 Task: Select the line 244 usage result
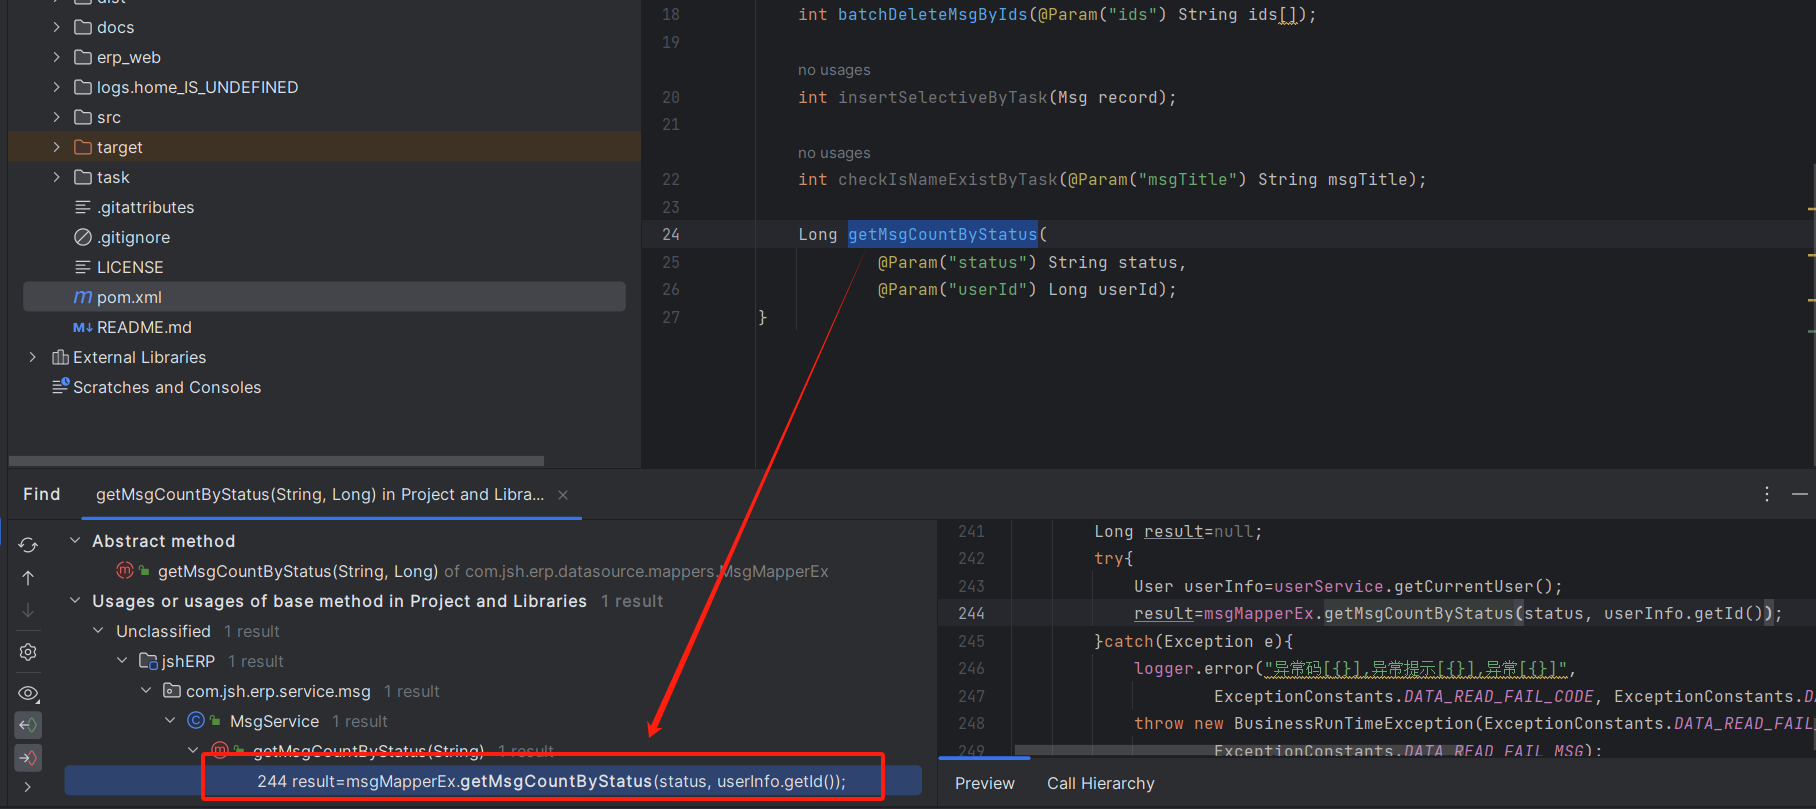(x=493, y=781)
